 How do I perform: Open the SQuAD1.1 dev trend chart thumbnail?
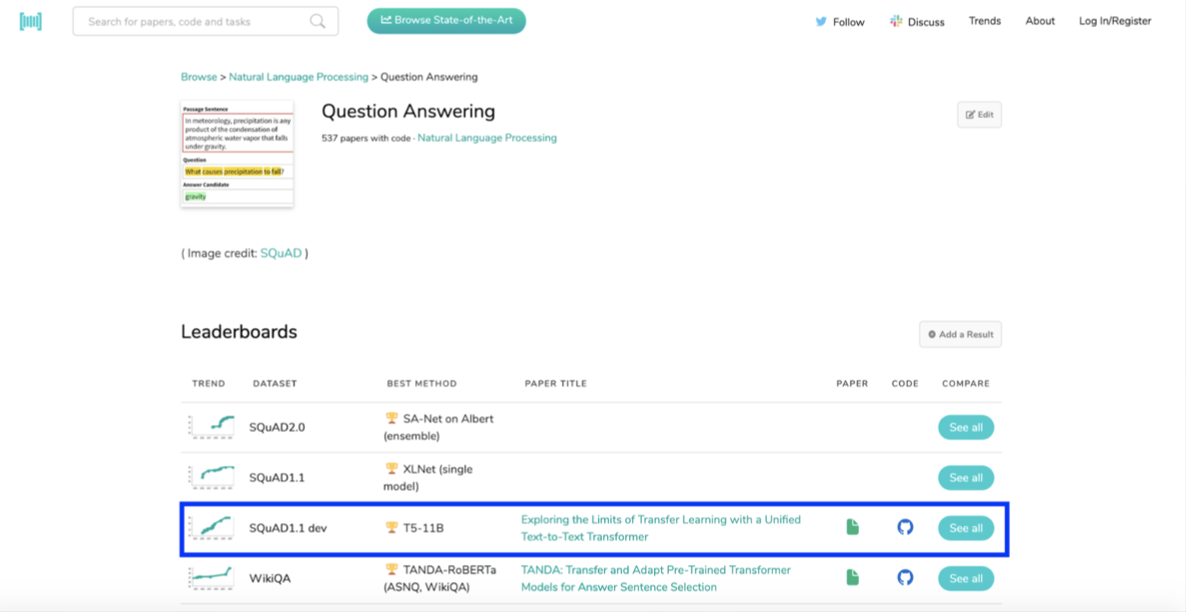(x=212, y=527)
